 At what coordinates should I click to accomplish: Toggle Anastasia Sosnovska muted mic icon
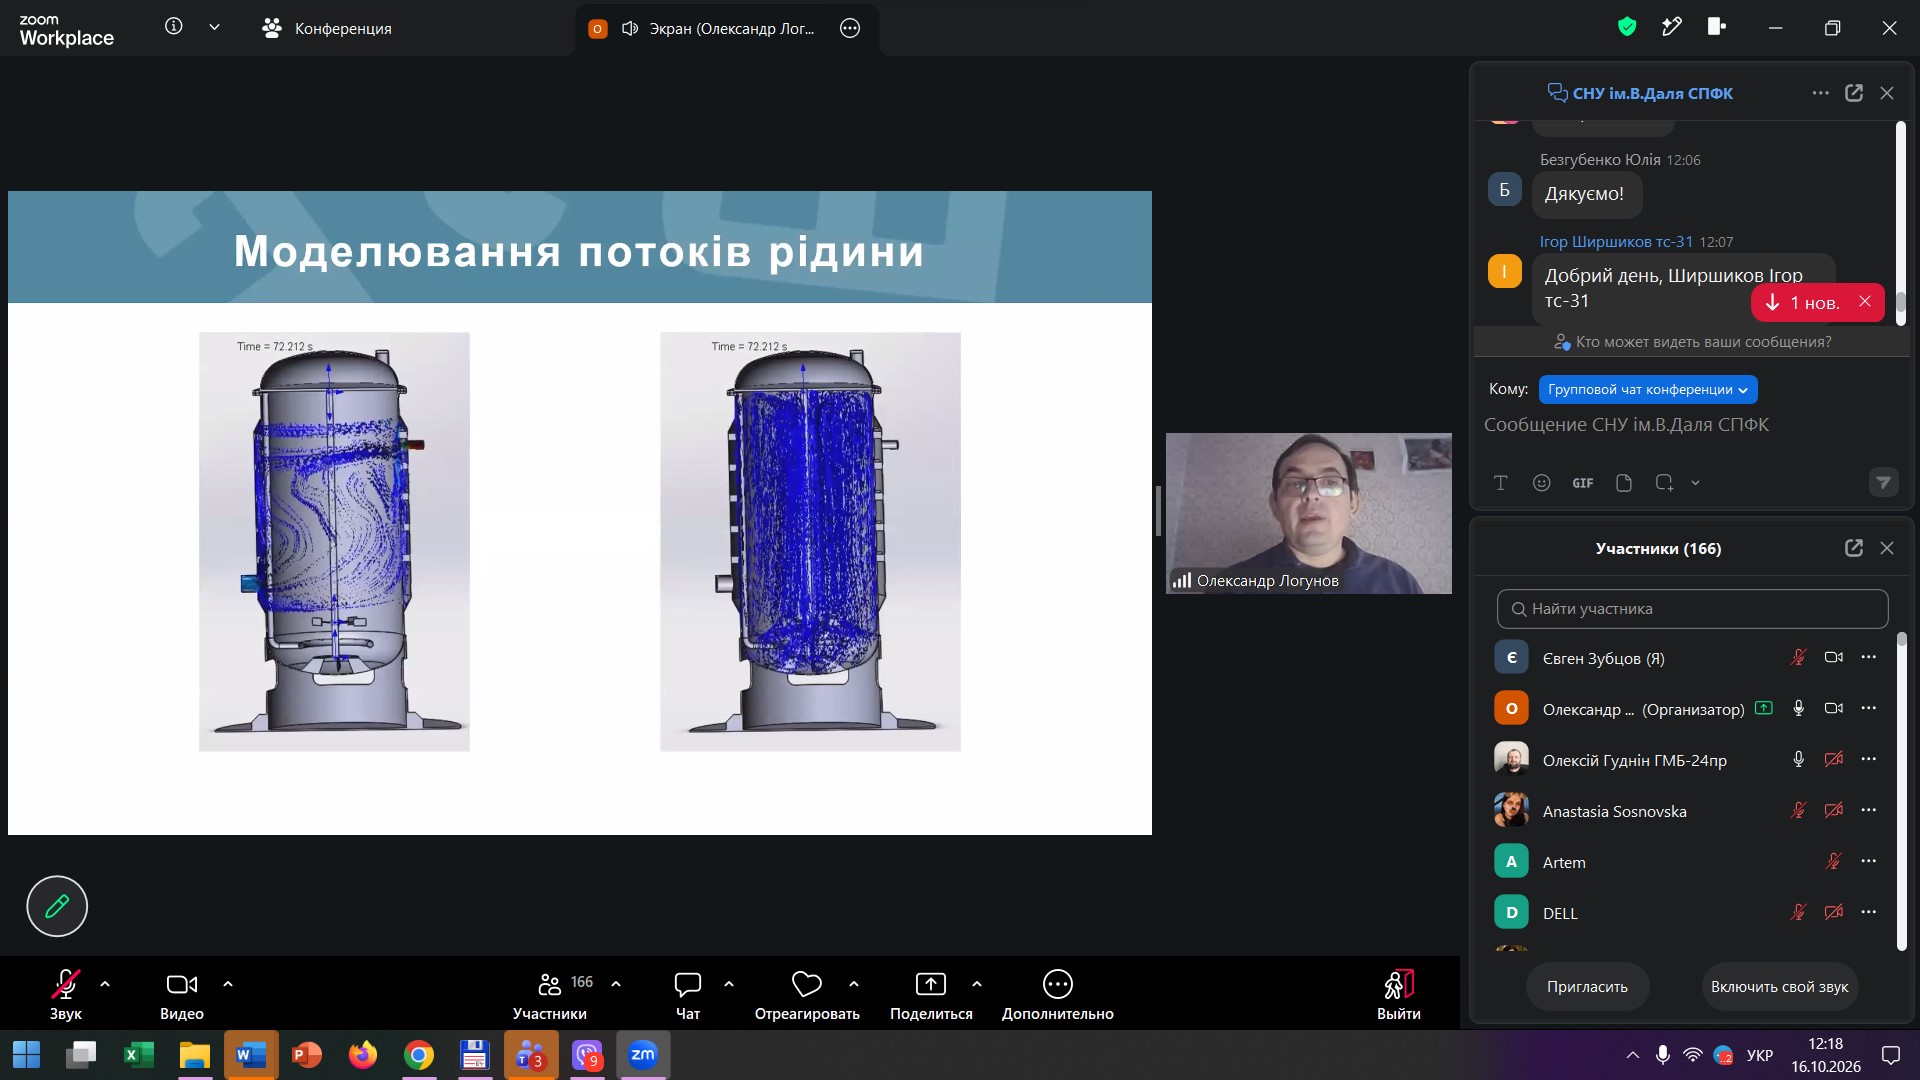coord(1798,810)
